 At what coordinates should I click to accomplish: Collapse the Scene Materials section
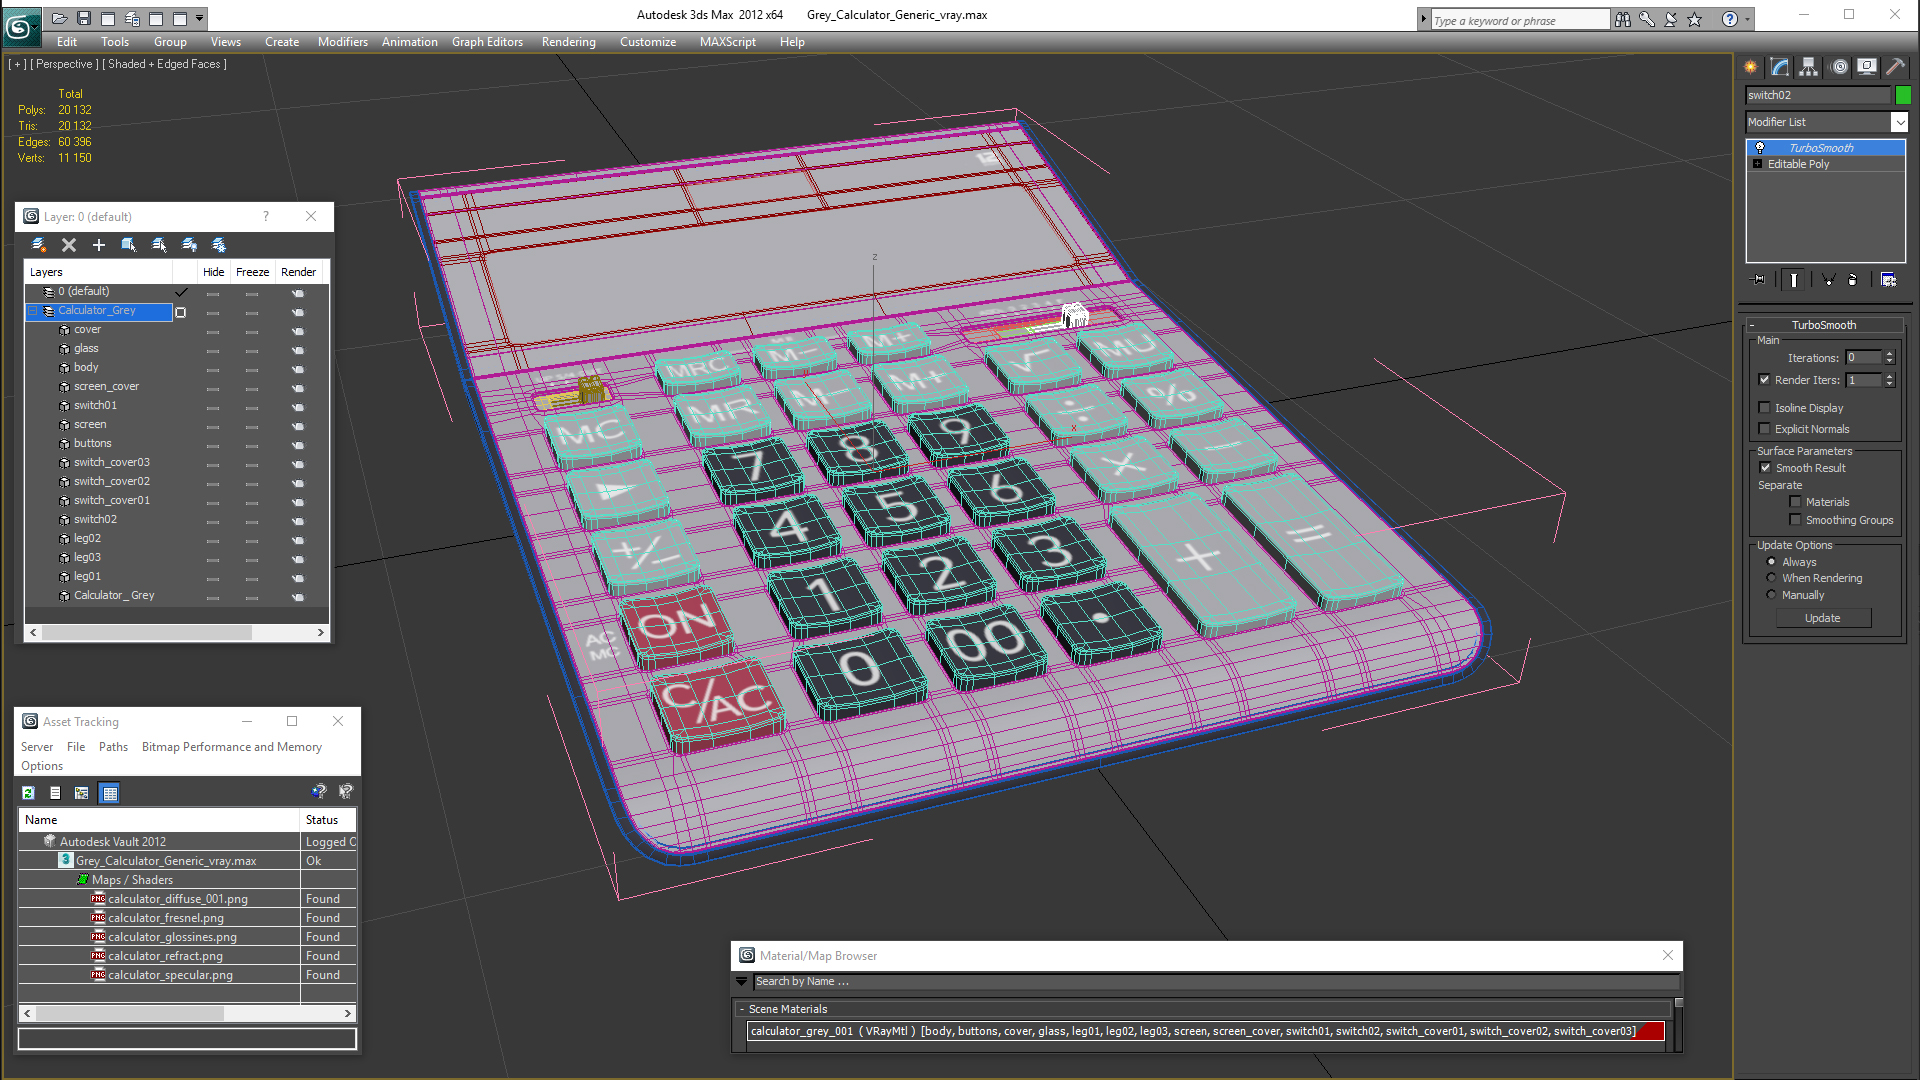[742, 1009]
